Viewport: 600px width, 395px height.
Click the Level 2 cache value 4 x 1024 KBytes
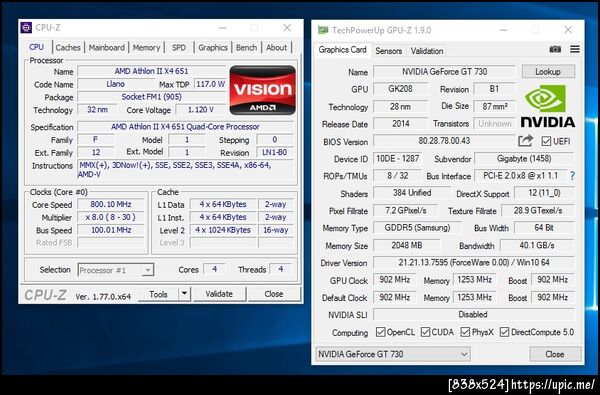(223, 230)
